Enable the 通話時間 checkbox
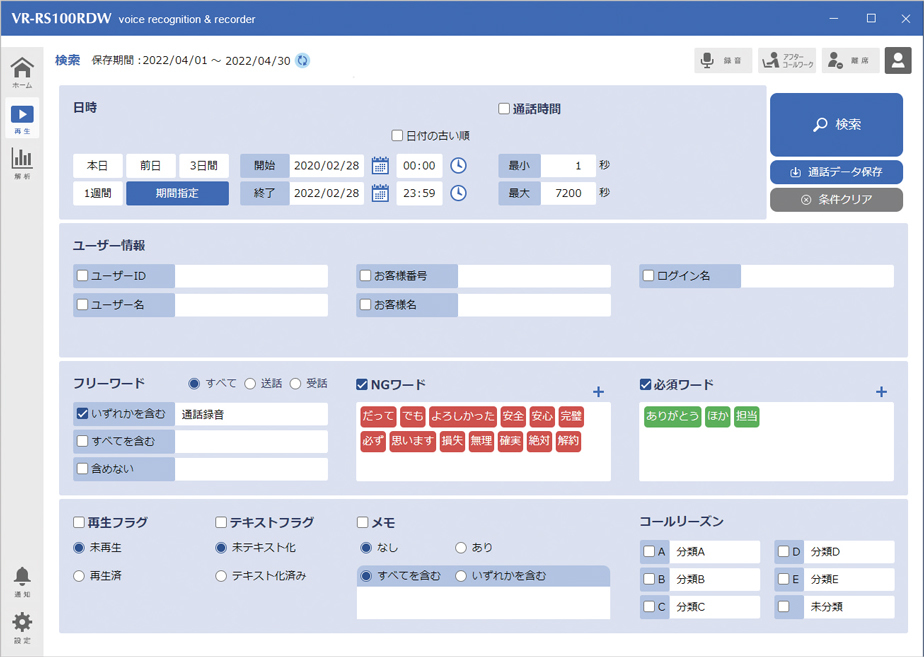Screen dimensions: 924x657 point(505,109)
